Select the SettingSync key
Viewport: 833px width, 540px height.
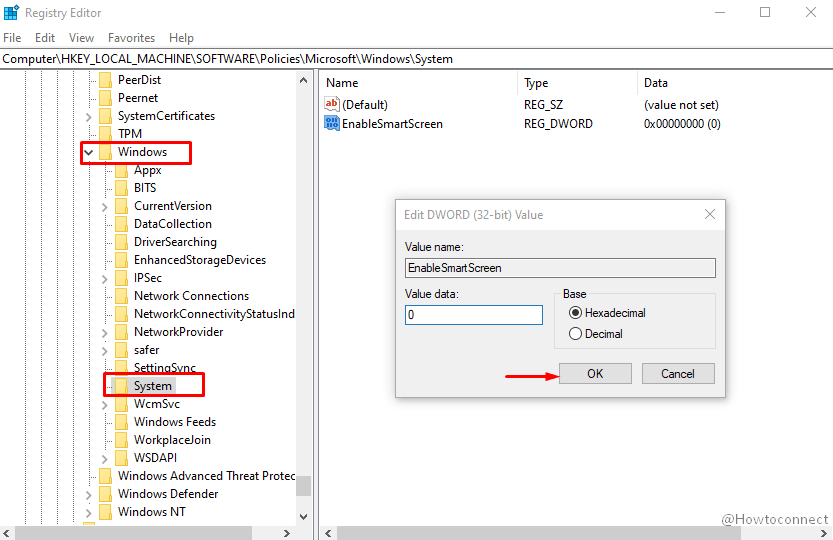pos(165,368)
